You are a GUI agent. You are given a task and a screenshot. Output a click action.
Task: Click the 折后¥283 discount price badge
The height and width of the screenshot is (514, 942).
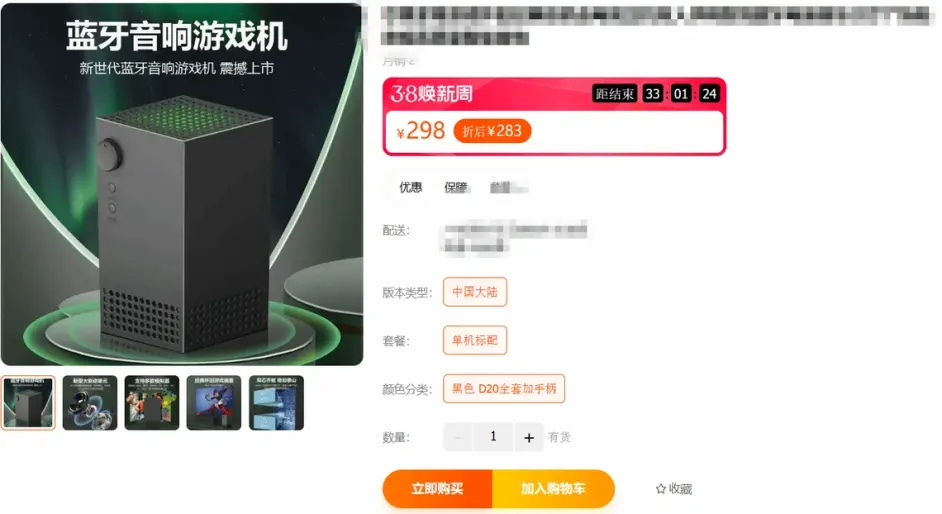[492, 131]
